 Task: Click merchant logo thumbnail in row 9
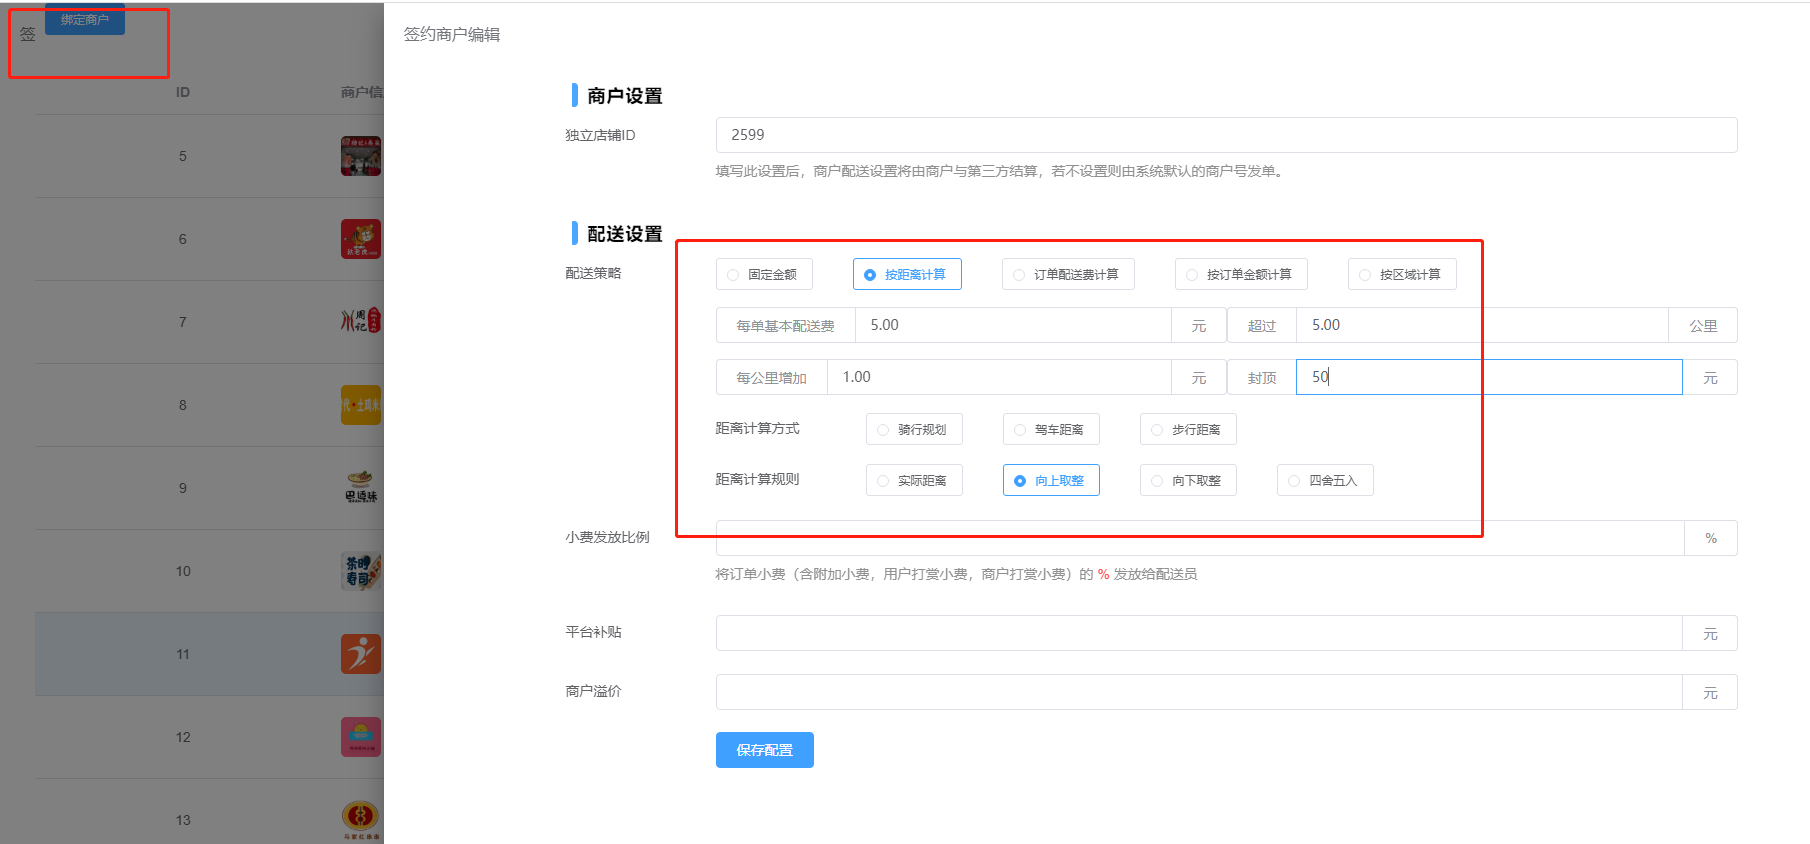click(361, 488)
